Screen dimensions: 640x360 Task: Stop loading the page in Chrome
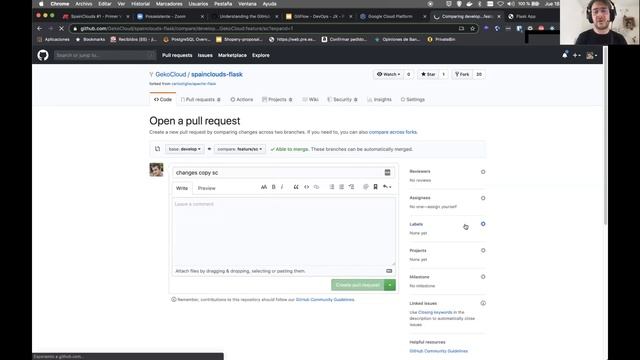pos(61,29)
